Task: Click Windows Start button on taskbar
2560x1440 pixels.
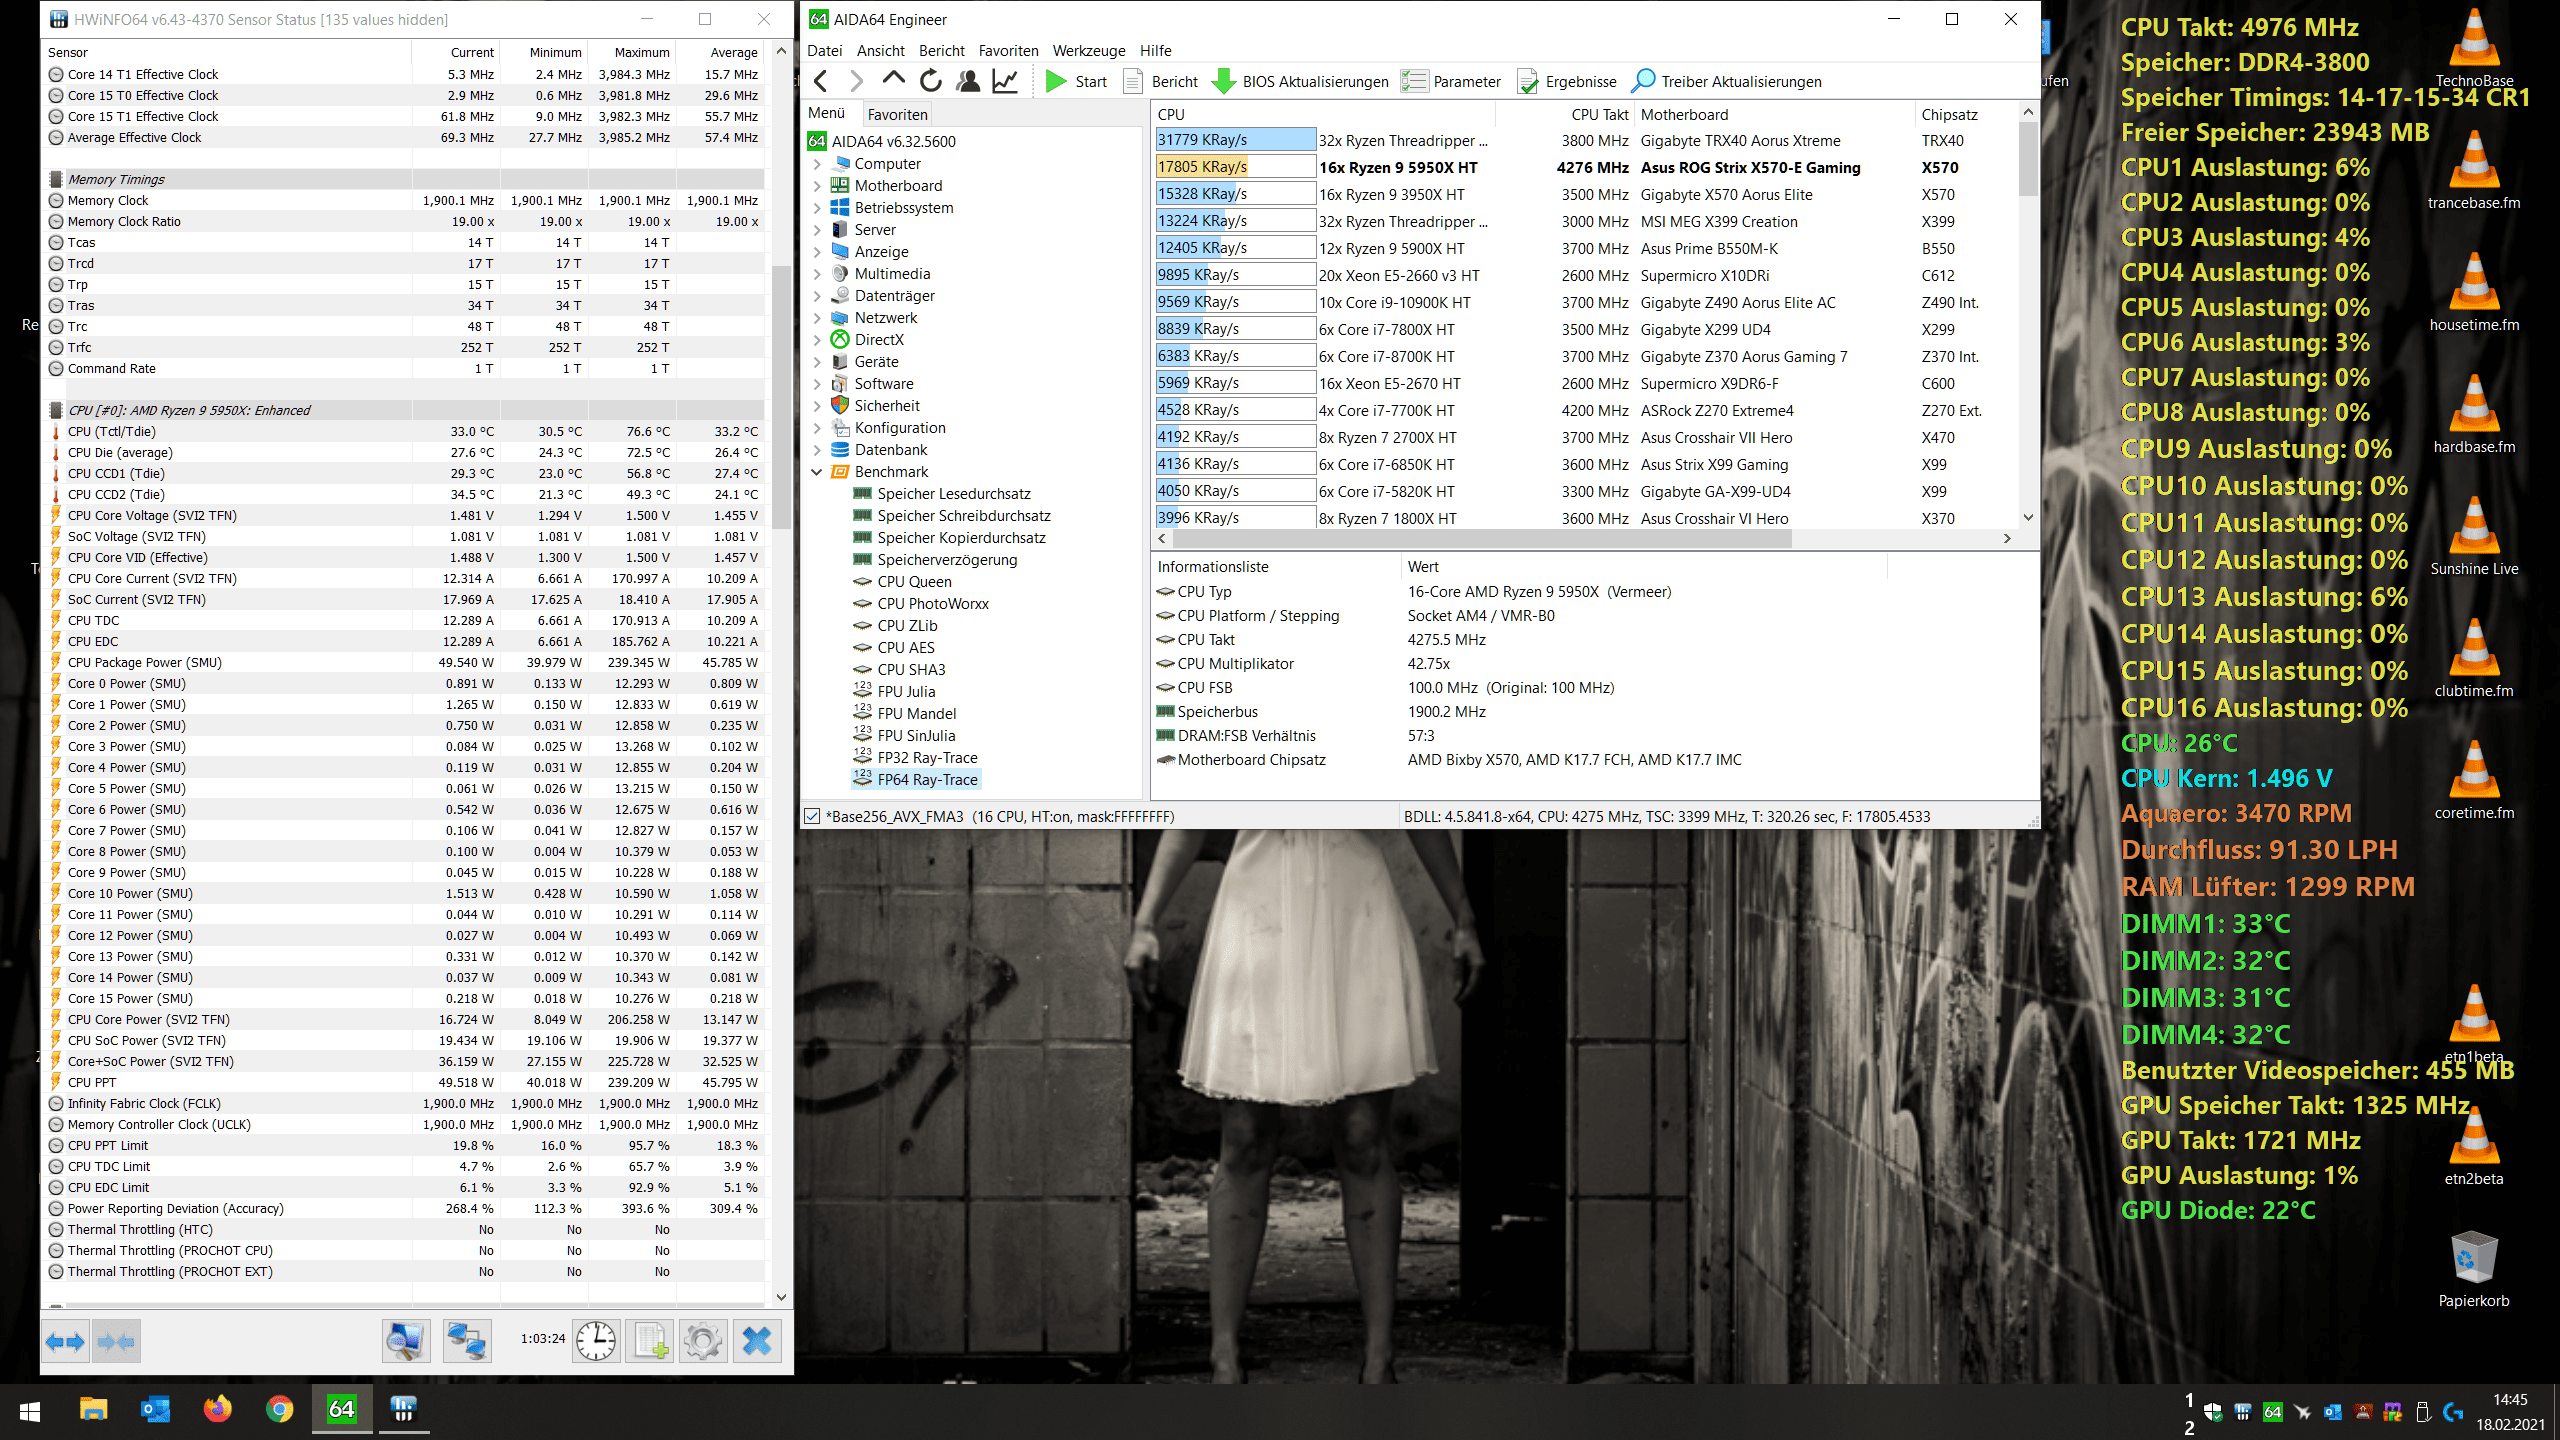Action: 30,1410
